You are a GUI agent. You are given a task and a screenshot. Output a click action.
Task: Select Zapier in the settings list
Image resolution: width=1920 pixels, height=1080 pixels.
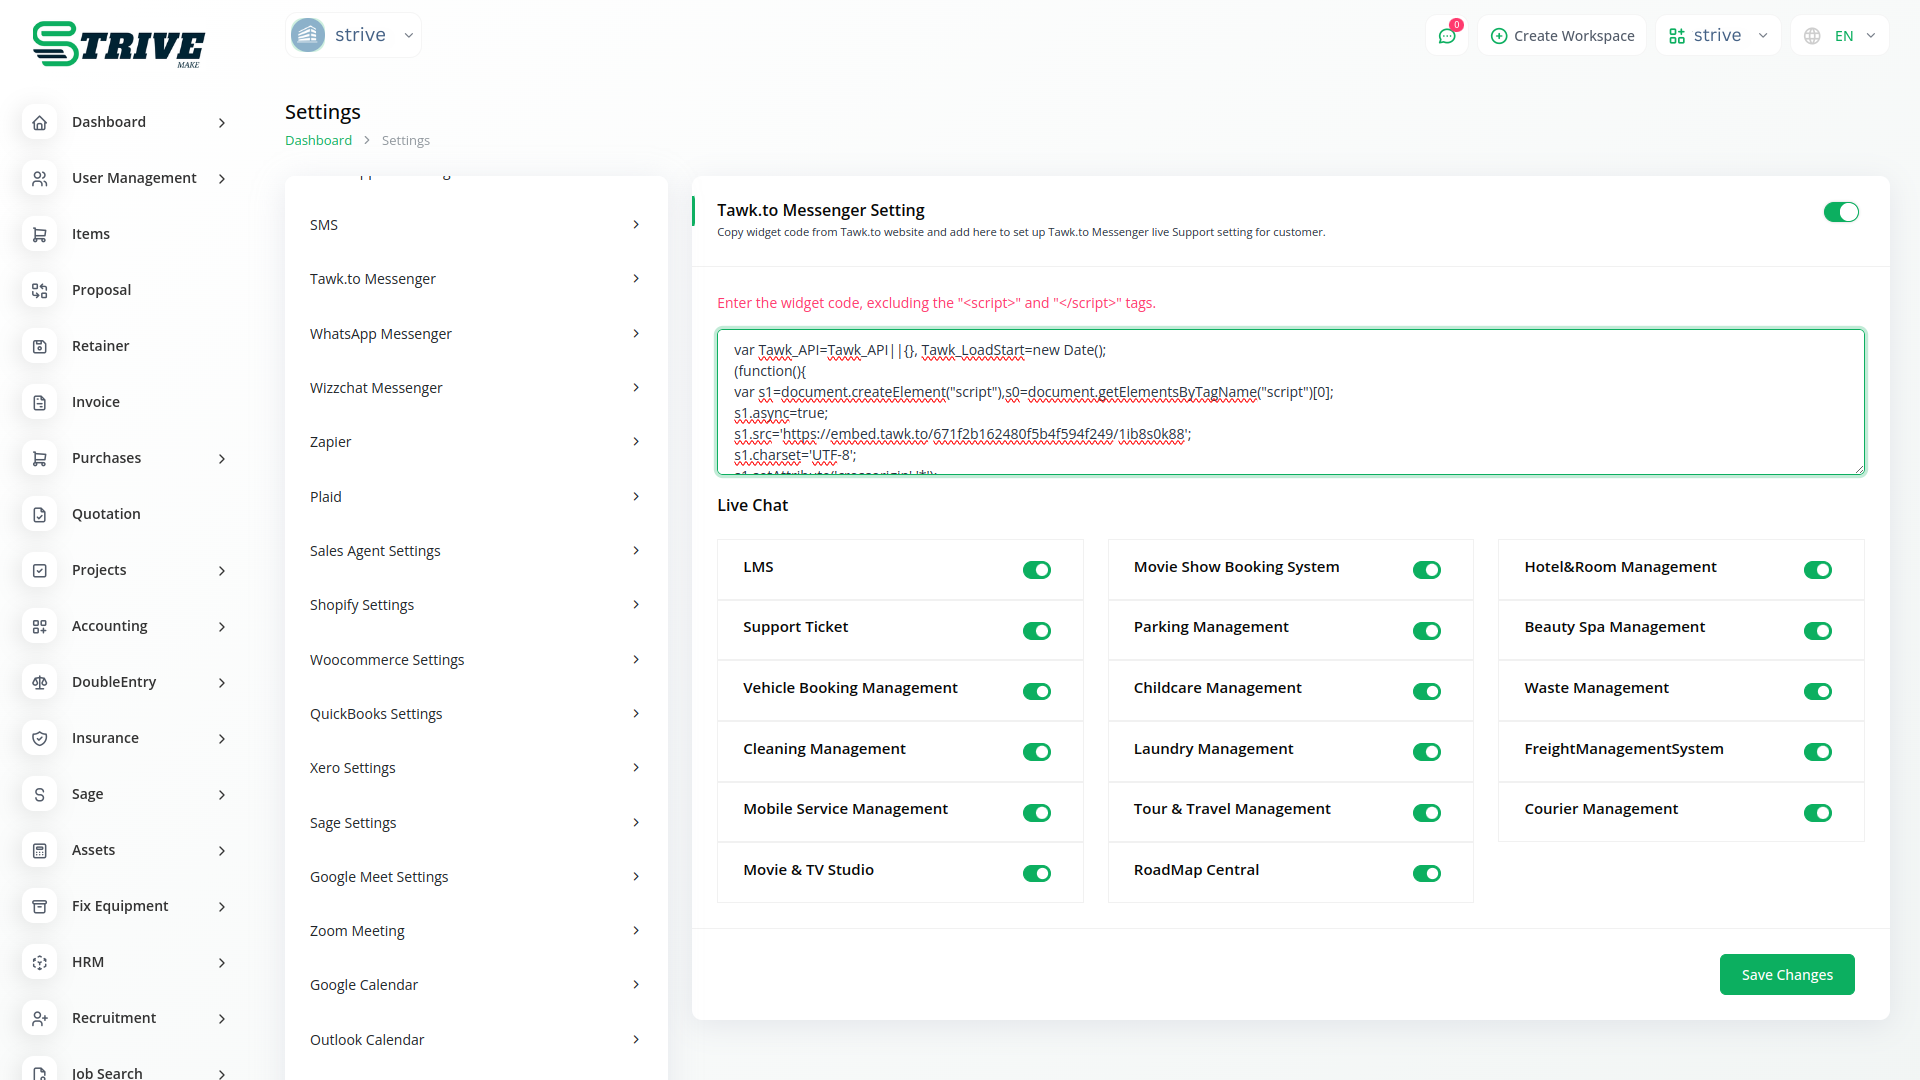475,442
